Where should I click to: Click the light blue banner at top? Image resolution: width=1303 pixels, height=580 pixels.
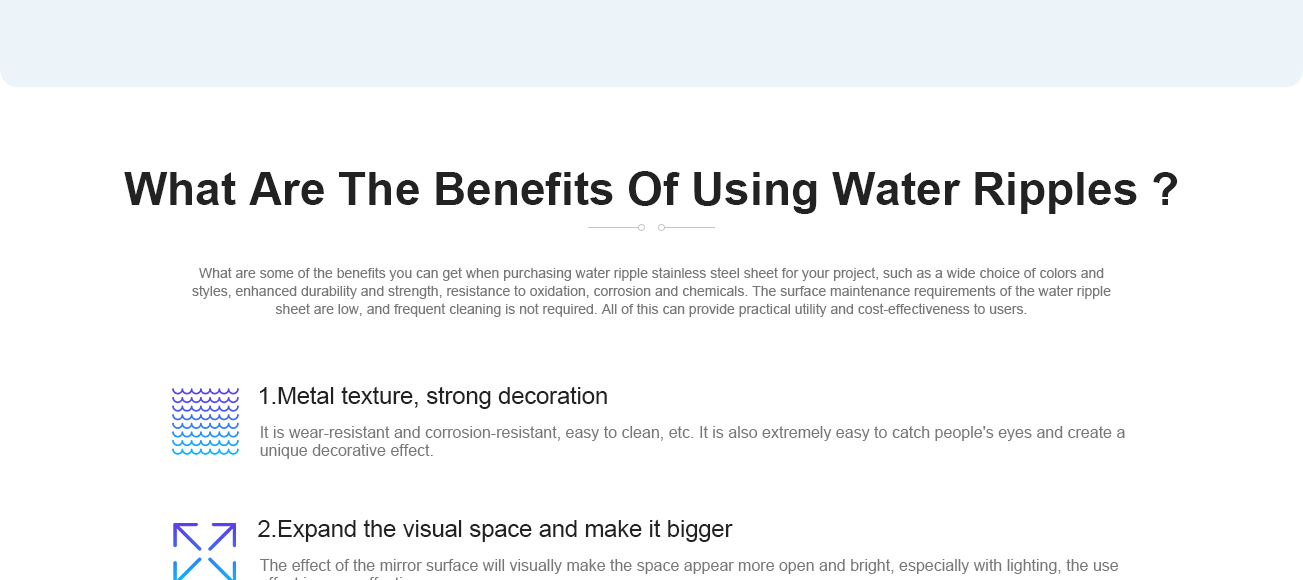(x=651, y=43)
